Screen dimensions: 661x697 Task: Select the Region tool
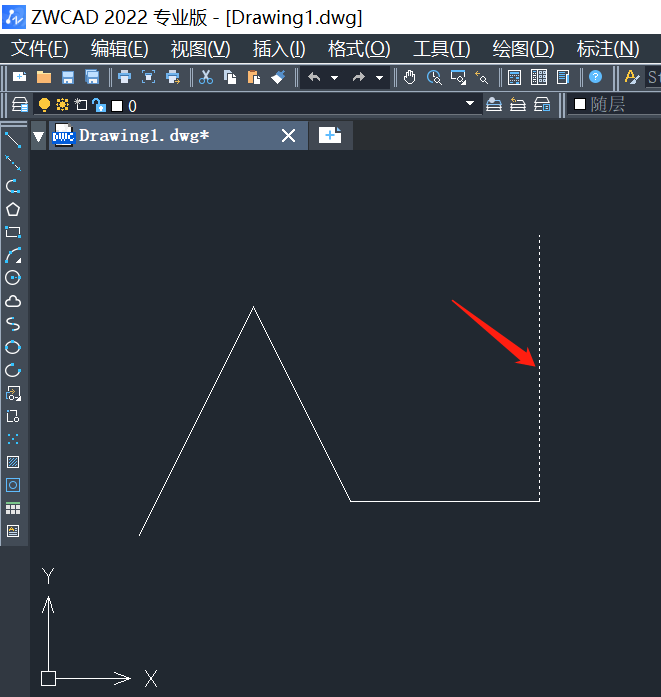[x=13, y=485]
